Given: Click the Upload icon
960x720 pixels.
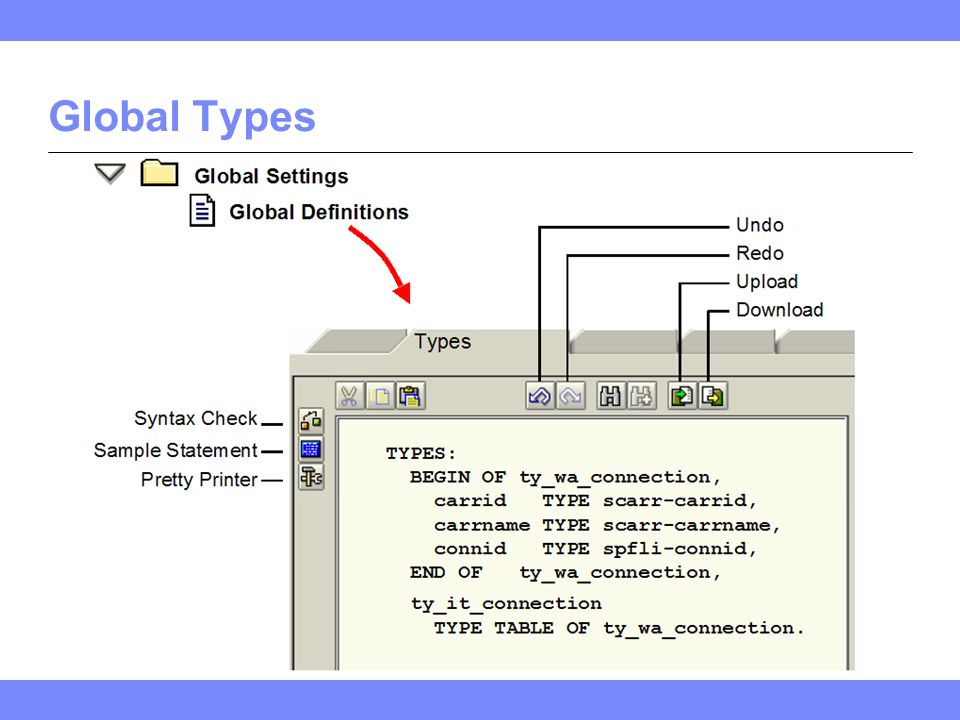Looking at the screenshot, I should (682, 396).
